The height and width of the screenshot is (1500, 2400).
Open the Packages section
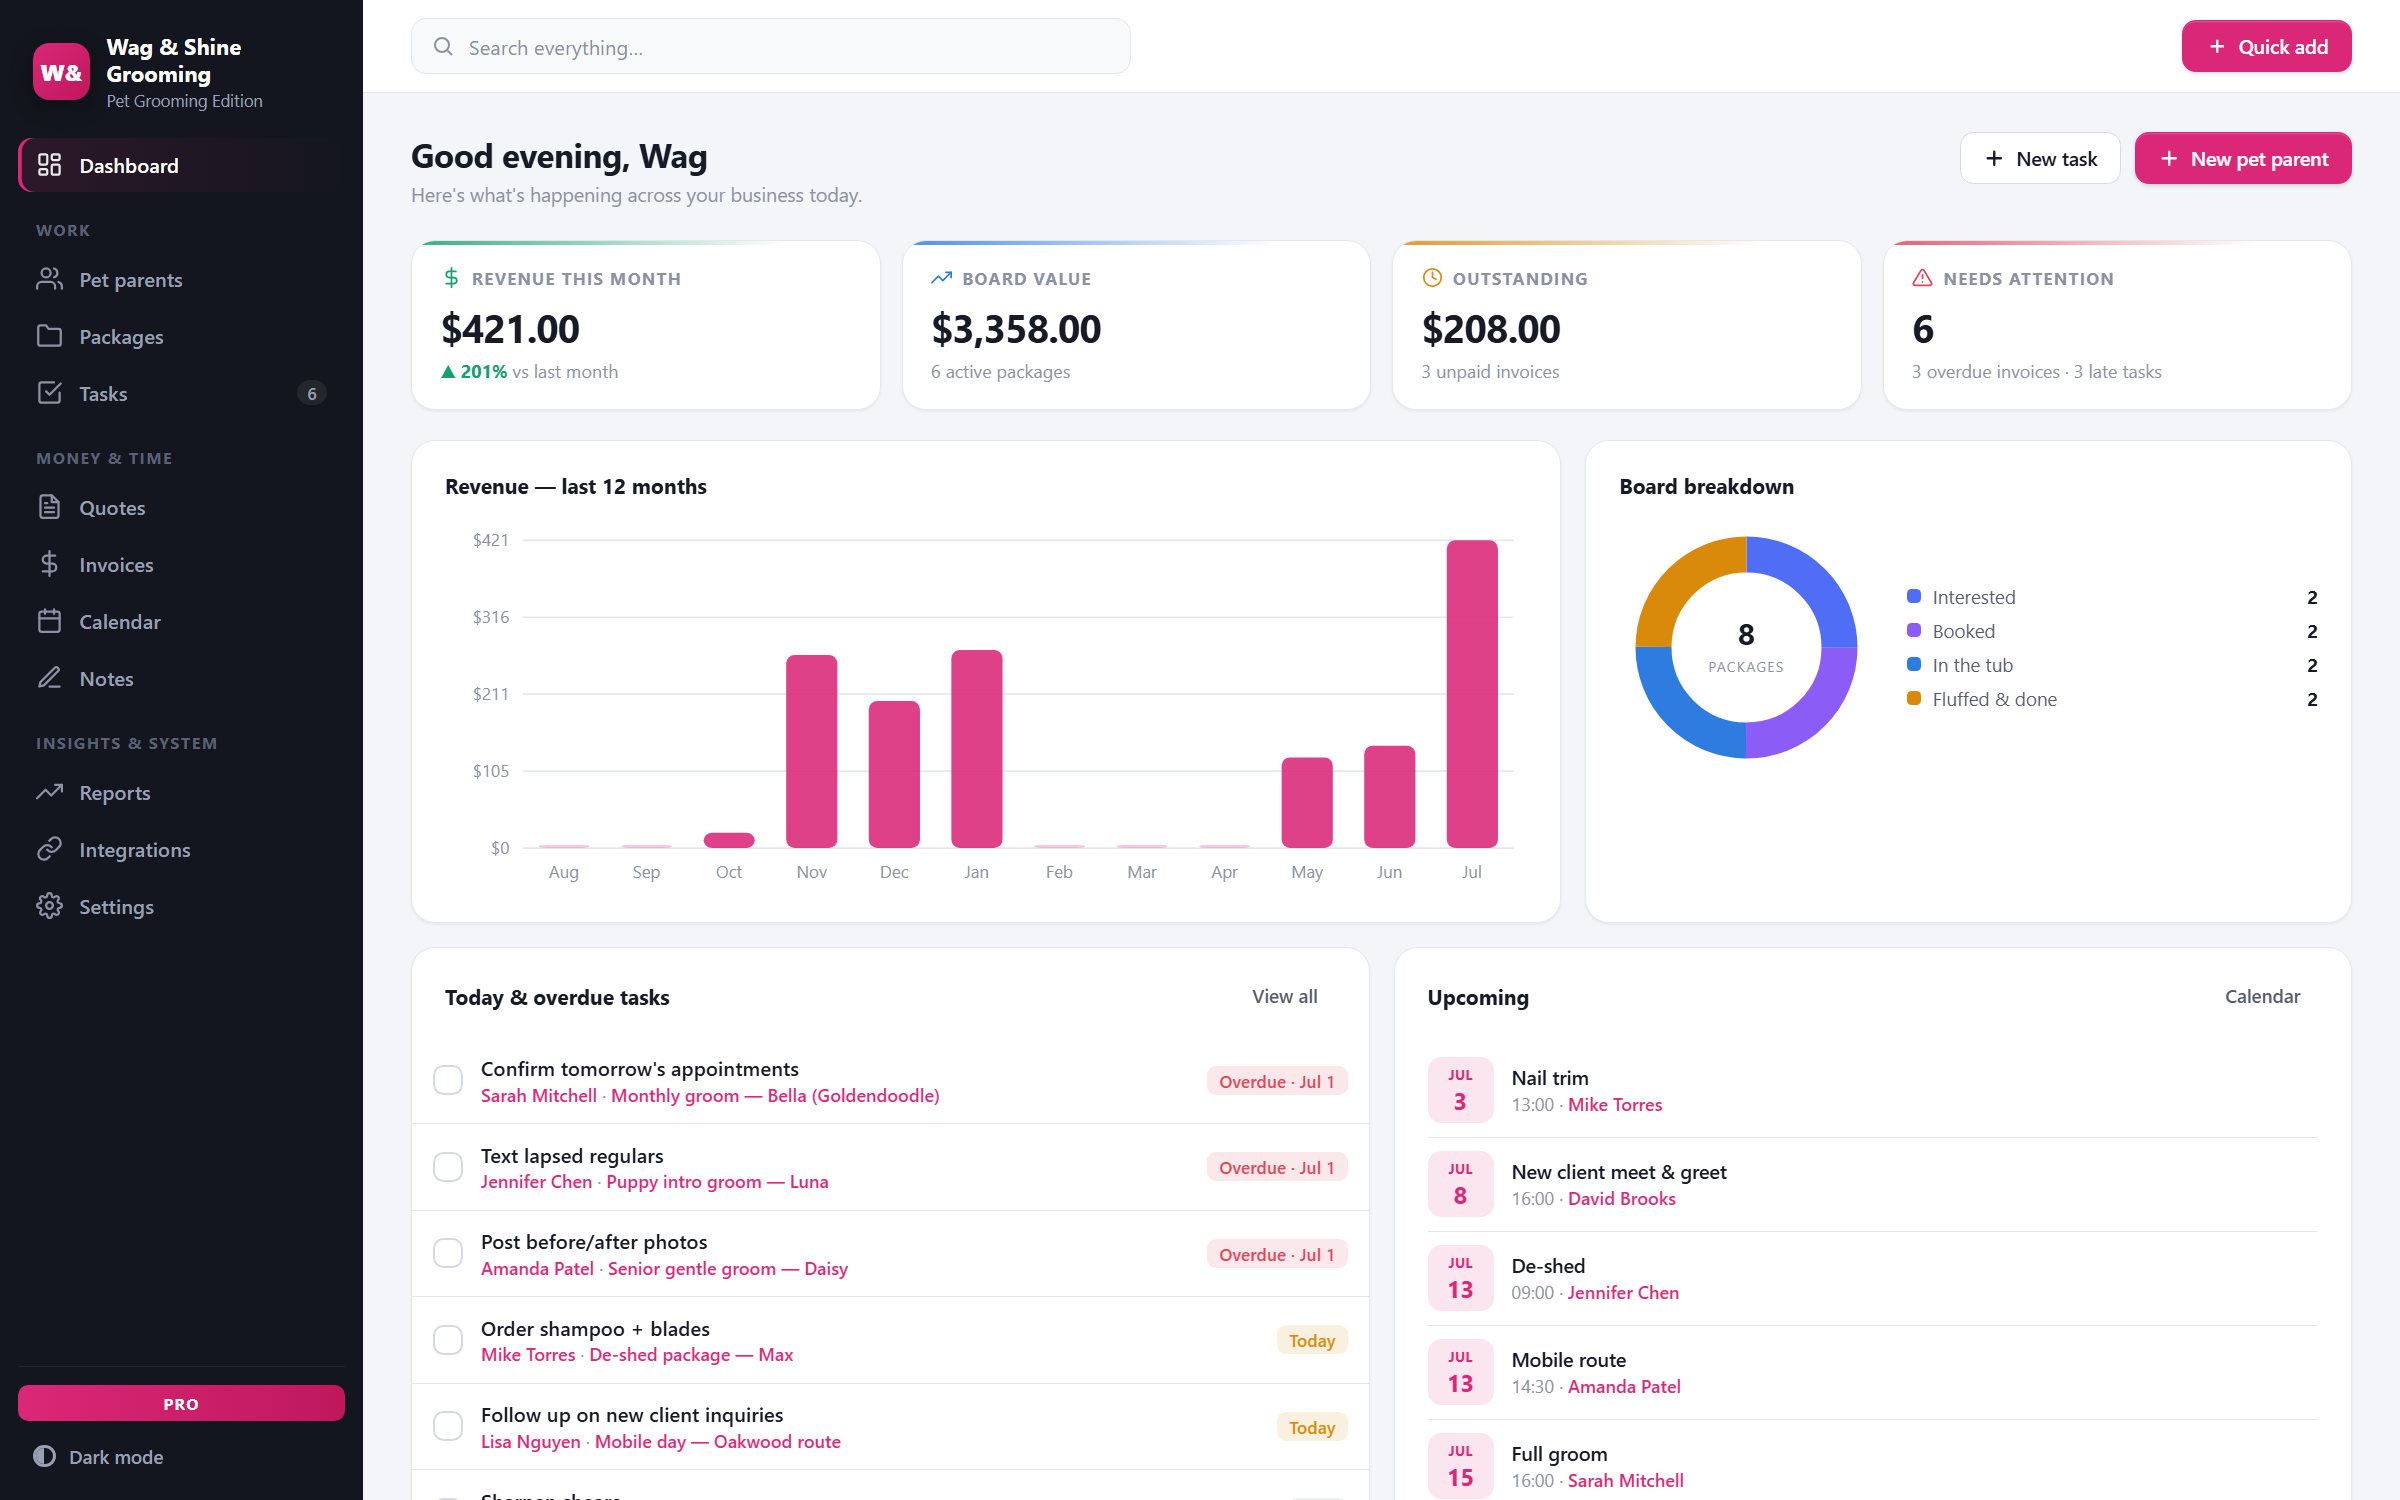click(181, 336)
